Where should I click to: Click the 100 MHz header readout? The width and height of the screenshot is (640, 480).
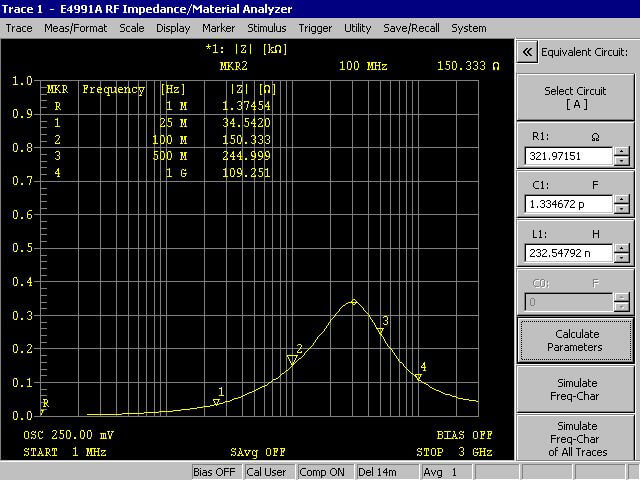point(363,66)
